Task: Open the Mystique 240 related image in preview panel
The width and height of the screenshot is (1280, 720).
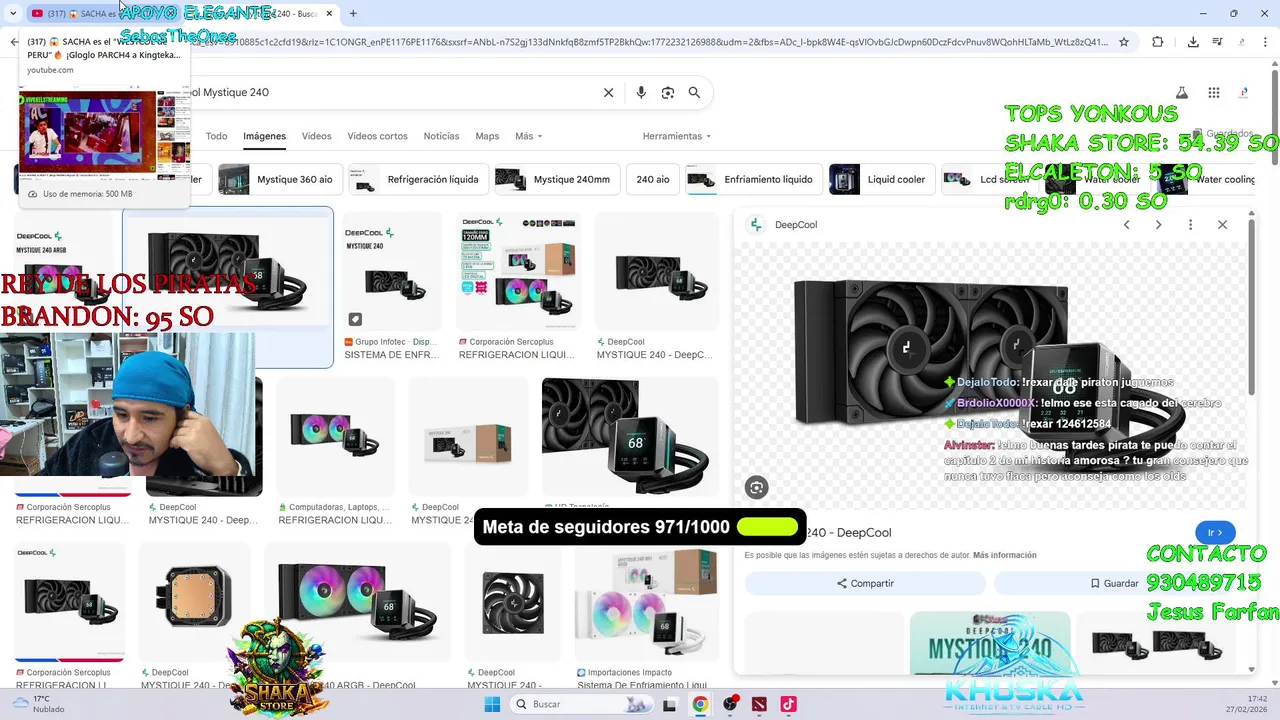Action: click(x=989, y=643)
